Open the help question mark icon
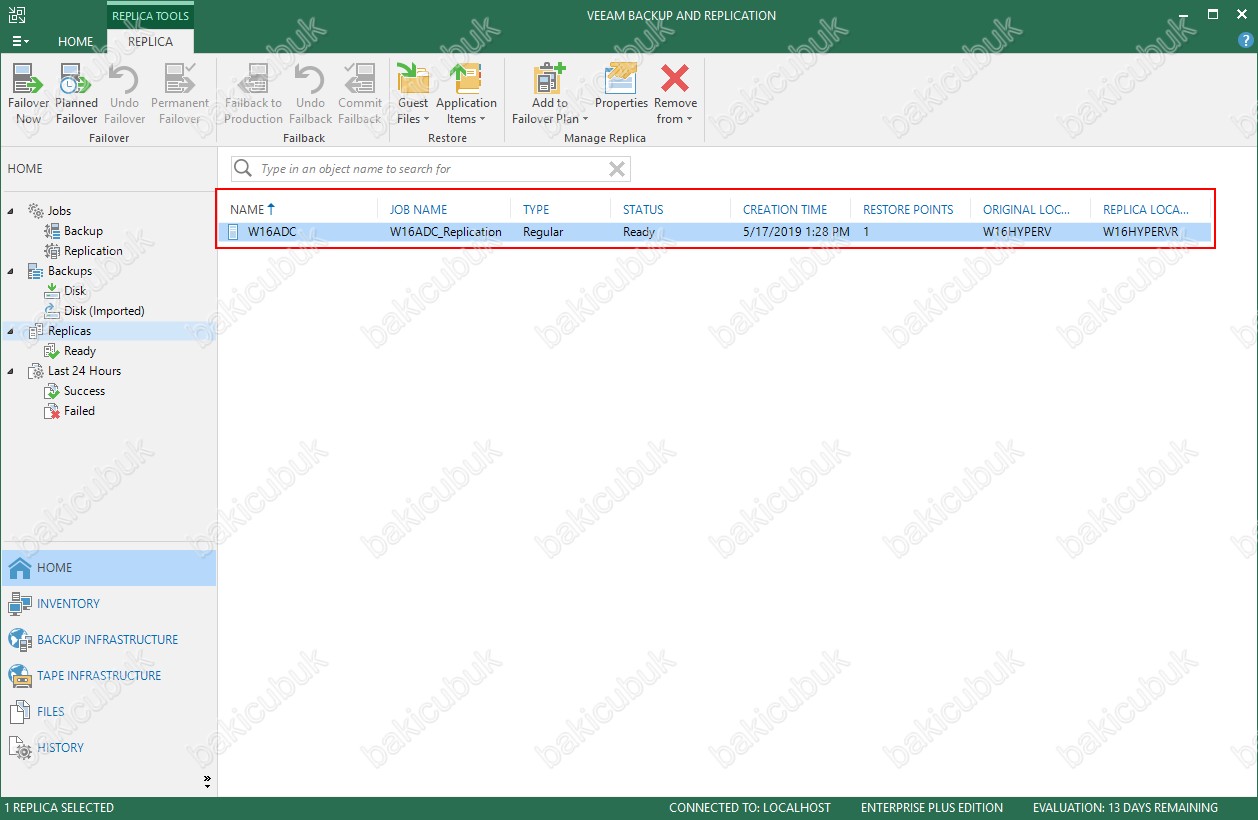 point(1245,41)
